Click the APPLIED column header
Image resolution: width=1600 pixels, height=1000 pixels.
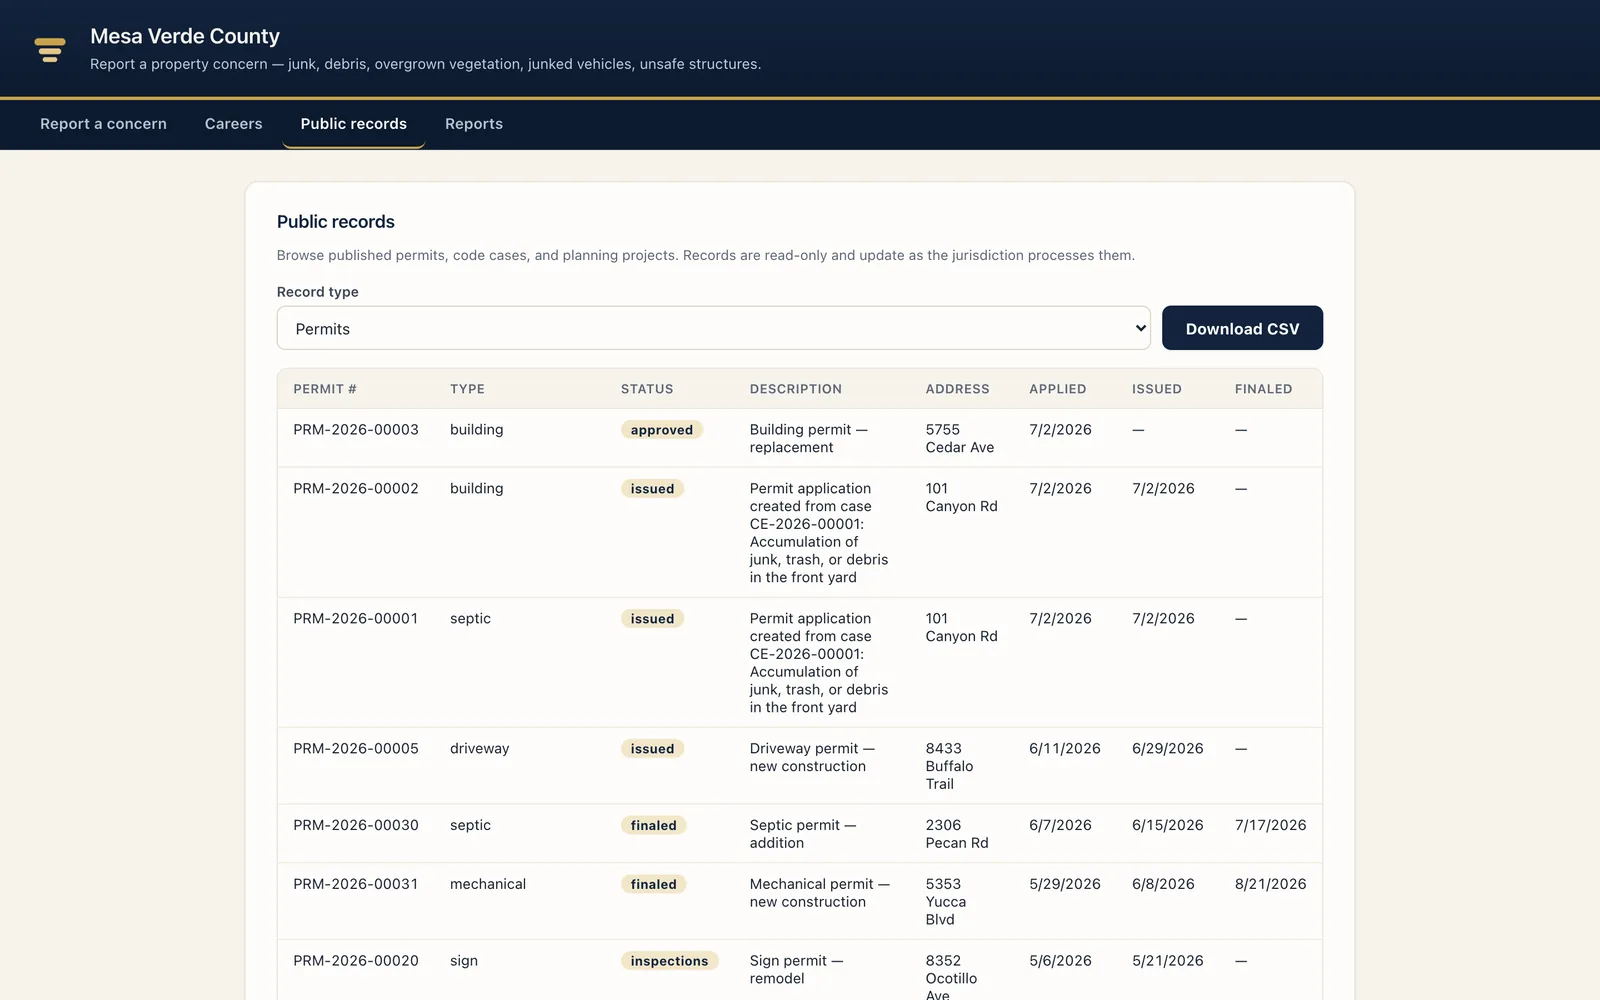coord(1058,389)
